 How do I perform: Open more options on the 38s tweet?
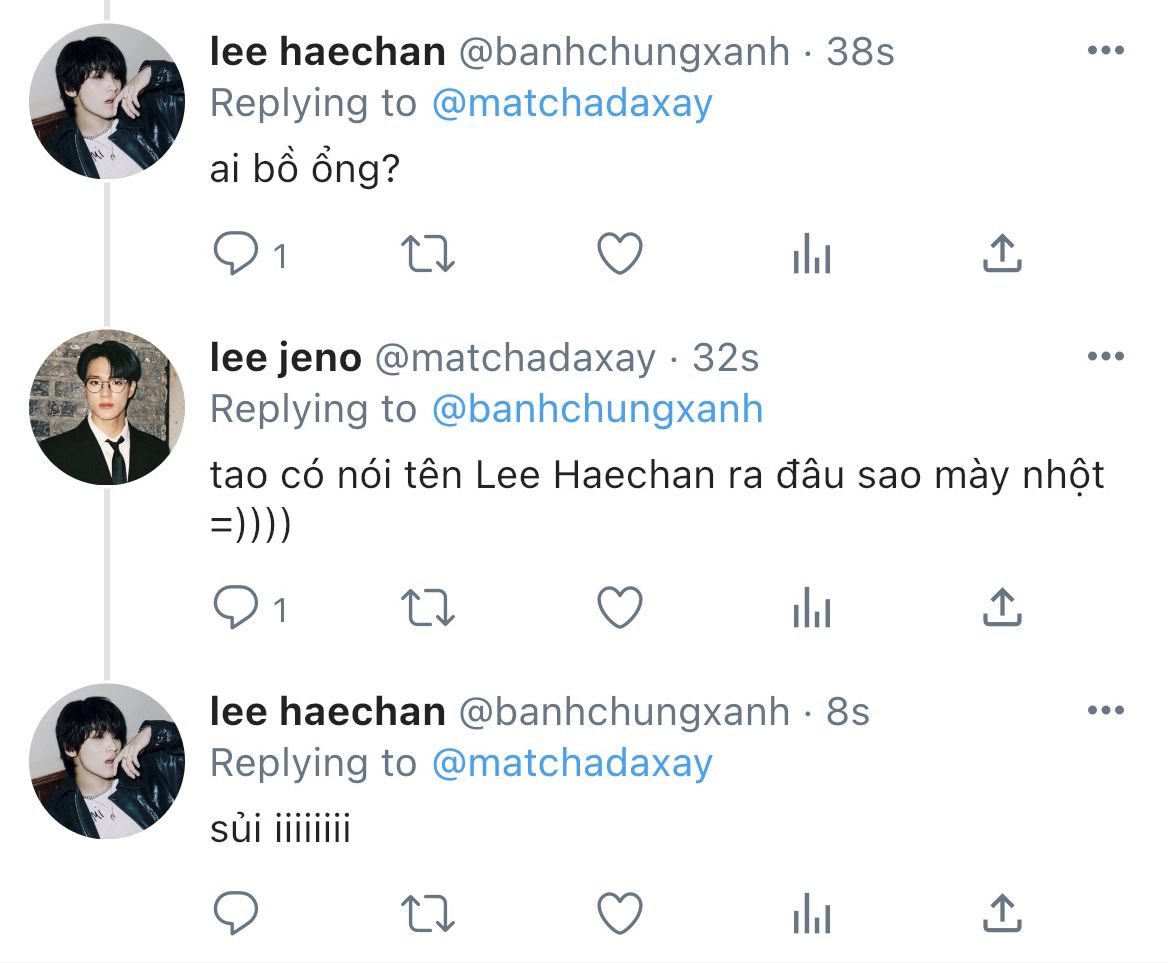pyautogui.click(x=1105, y=52)
